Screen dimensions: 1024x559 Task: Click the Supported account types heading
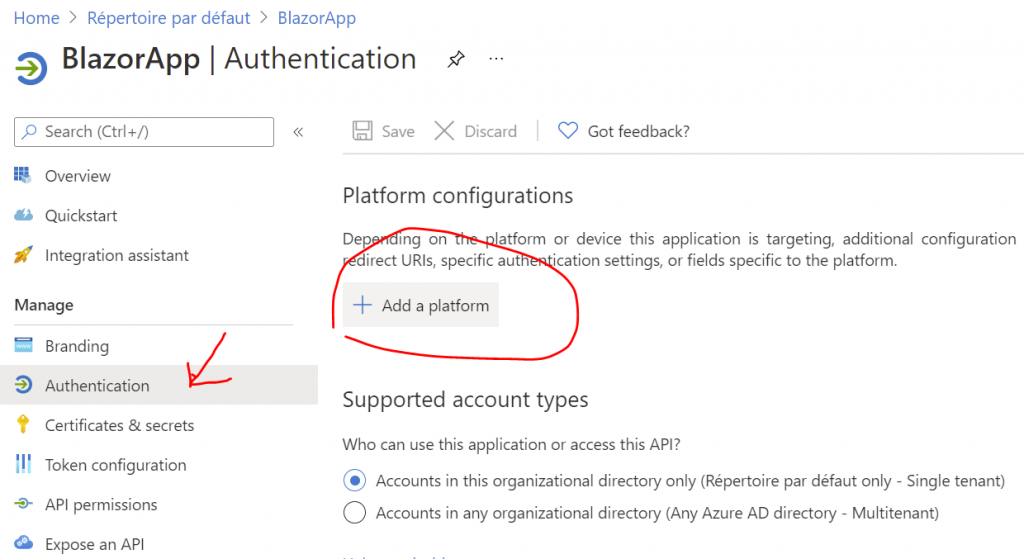pyautogui.click(x=465, y=400)
